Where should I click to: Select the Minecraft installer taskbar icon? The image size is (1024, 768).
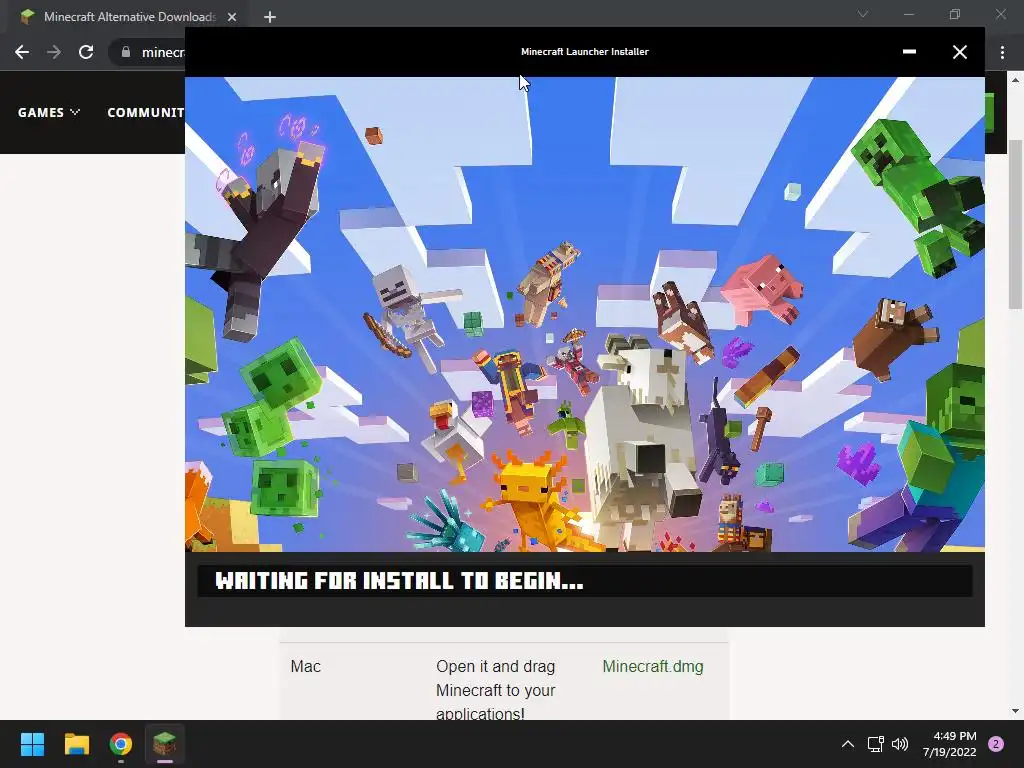[165, 744]
